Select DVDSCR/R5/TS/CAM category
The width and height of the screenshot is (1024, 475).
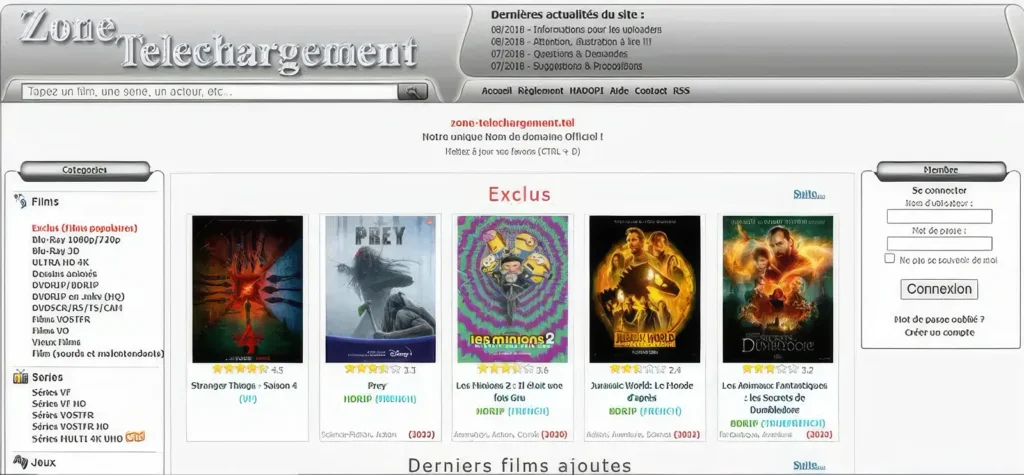77,308
